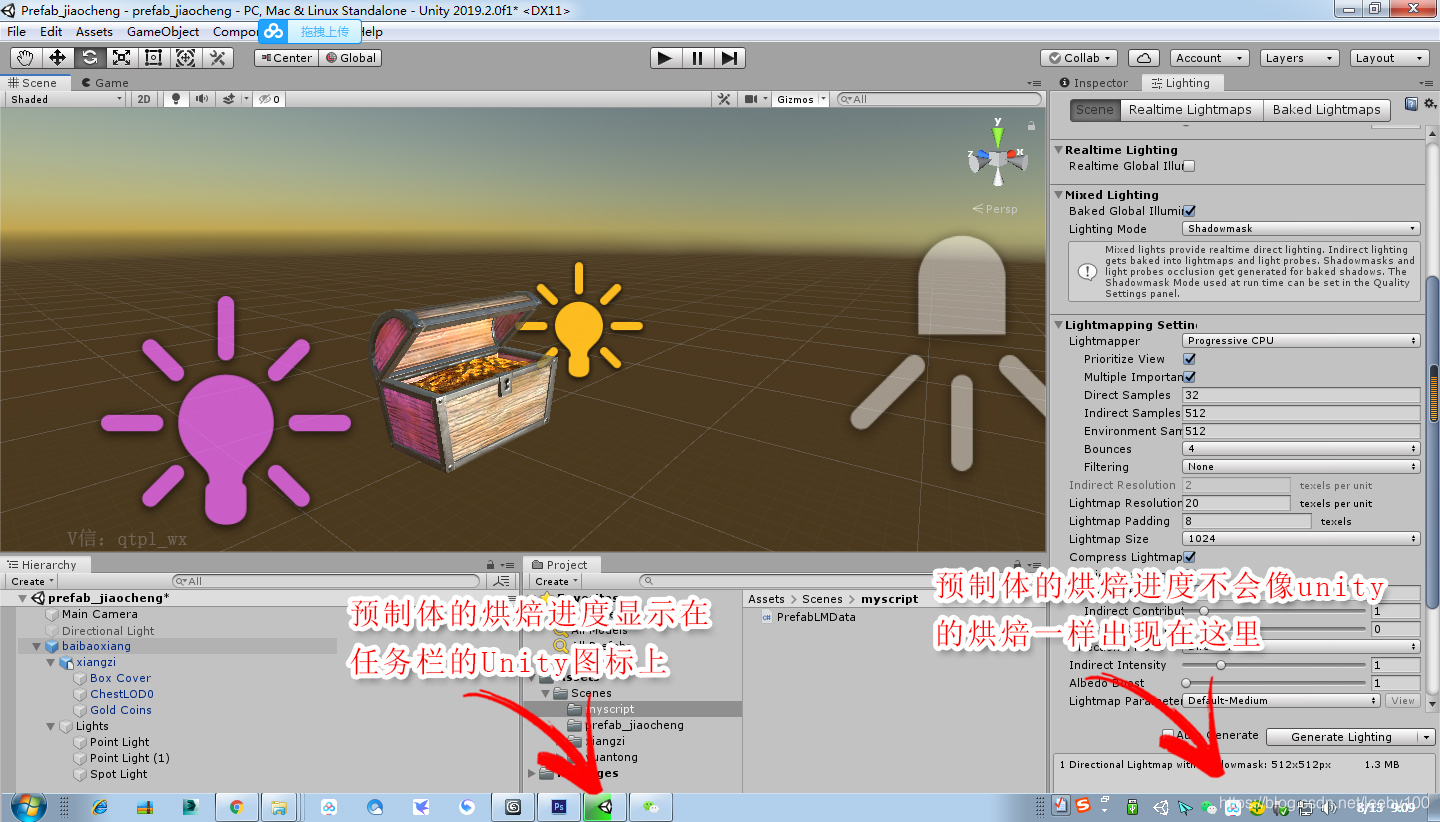Open the custom editor tools icon
Image resolution: width=1440 pixels, height=822 pixels.
pos(218,58)
